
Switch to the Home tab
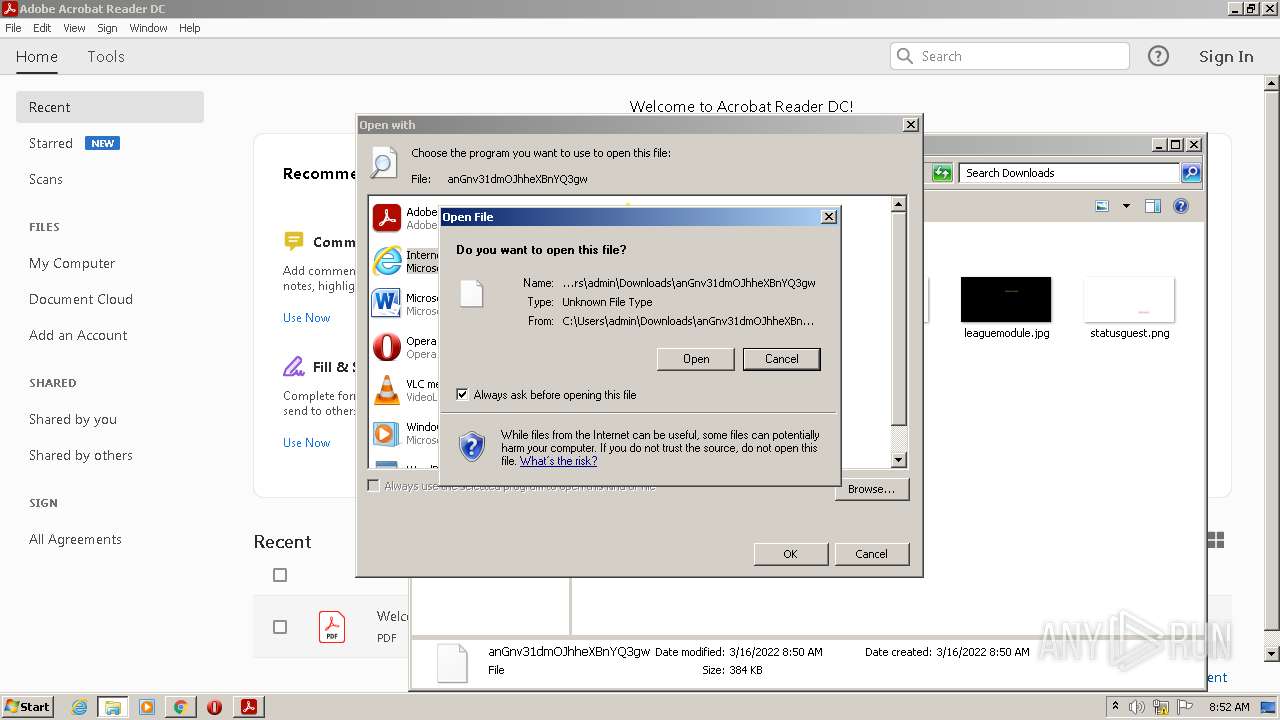click(37, 57)
